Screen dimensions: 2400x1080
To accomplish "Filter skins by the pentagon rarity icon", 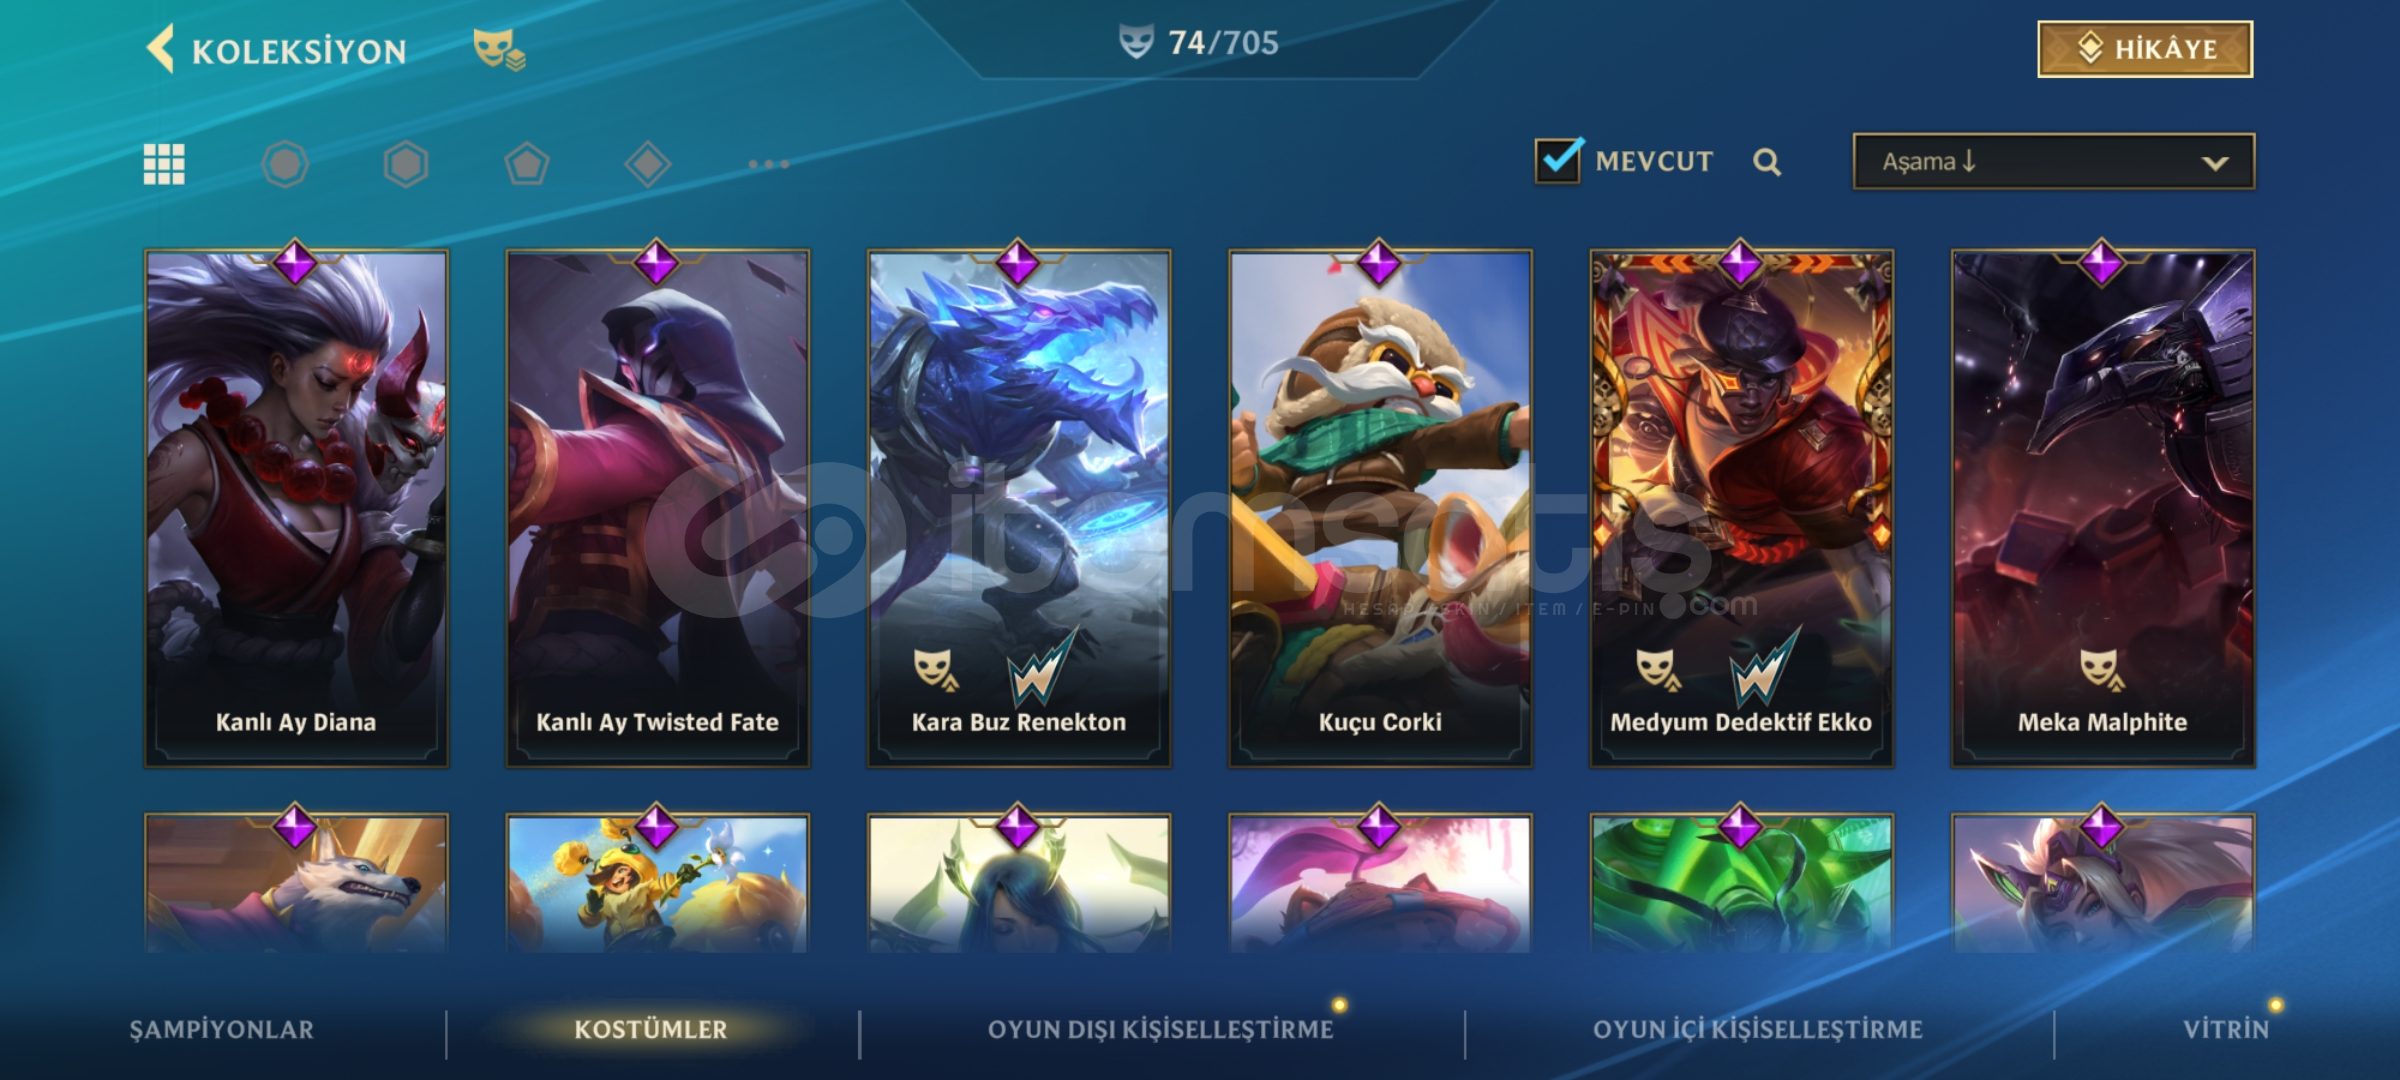I will coord(527,164).
